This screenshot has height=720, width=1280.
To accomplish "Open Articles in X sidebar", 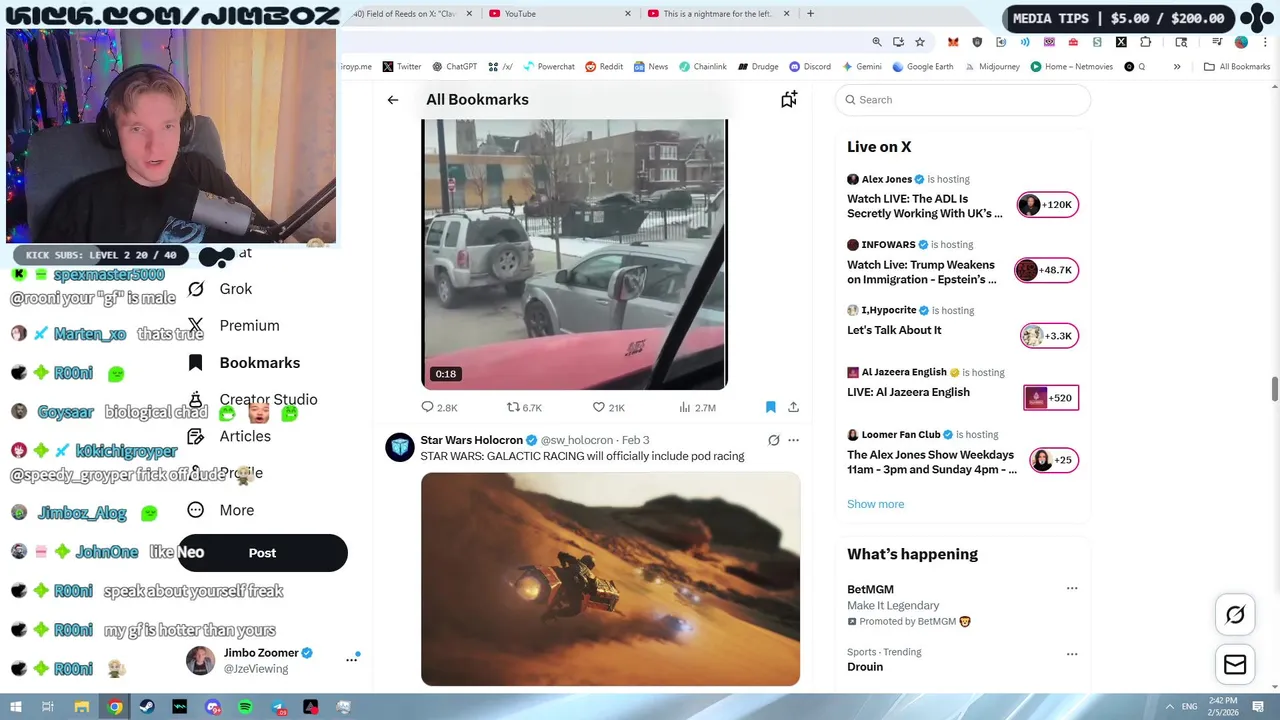I will [230, 436].
